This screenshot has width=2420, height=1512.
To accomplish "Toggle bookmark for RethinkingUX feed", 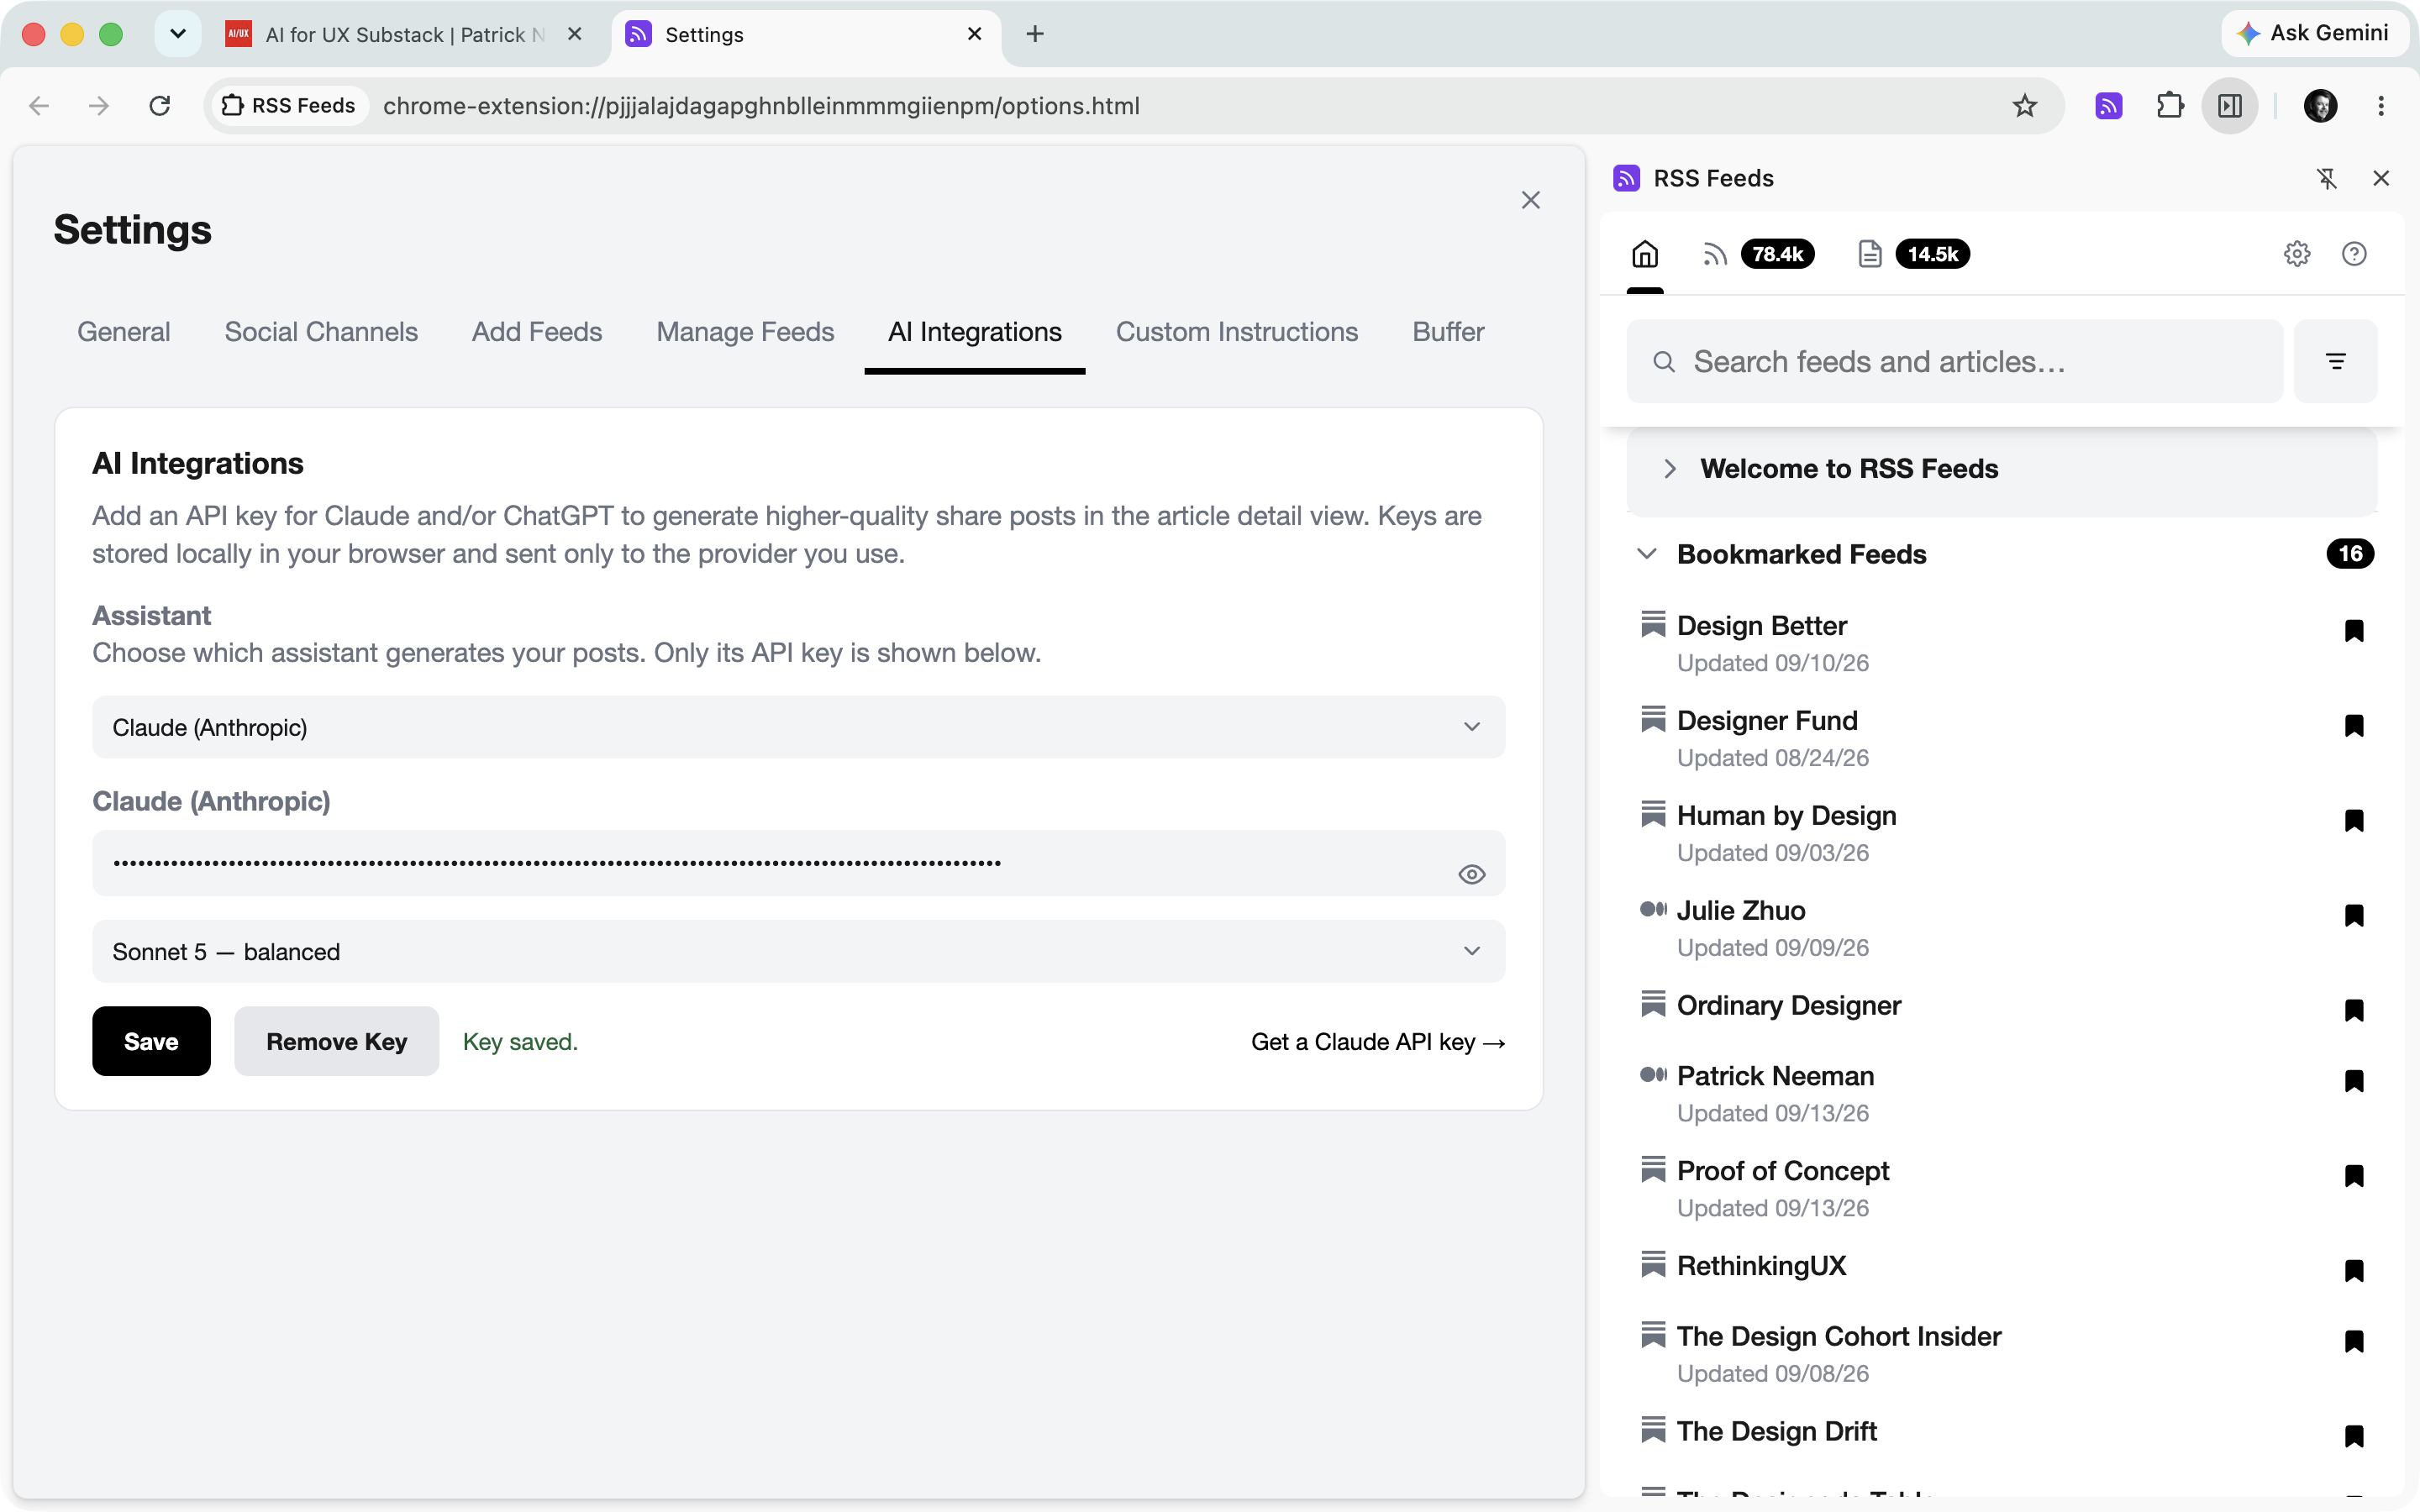I will point(2354,1270).
